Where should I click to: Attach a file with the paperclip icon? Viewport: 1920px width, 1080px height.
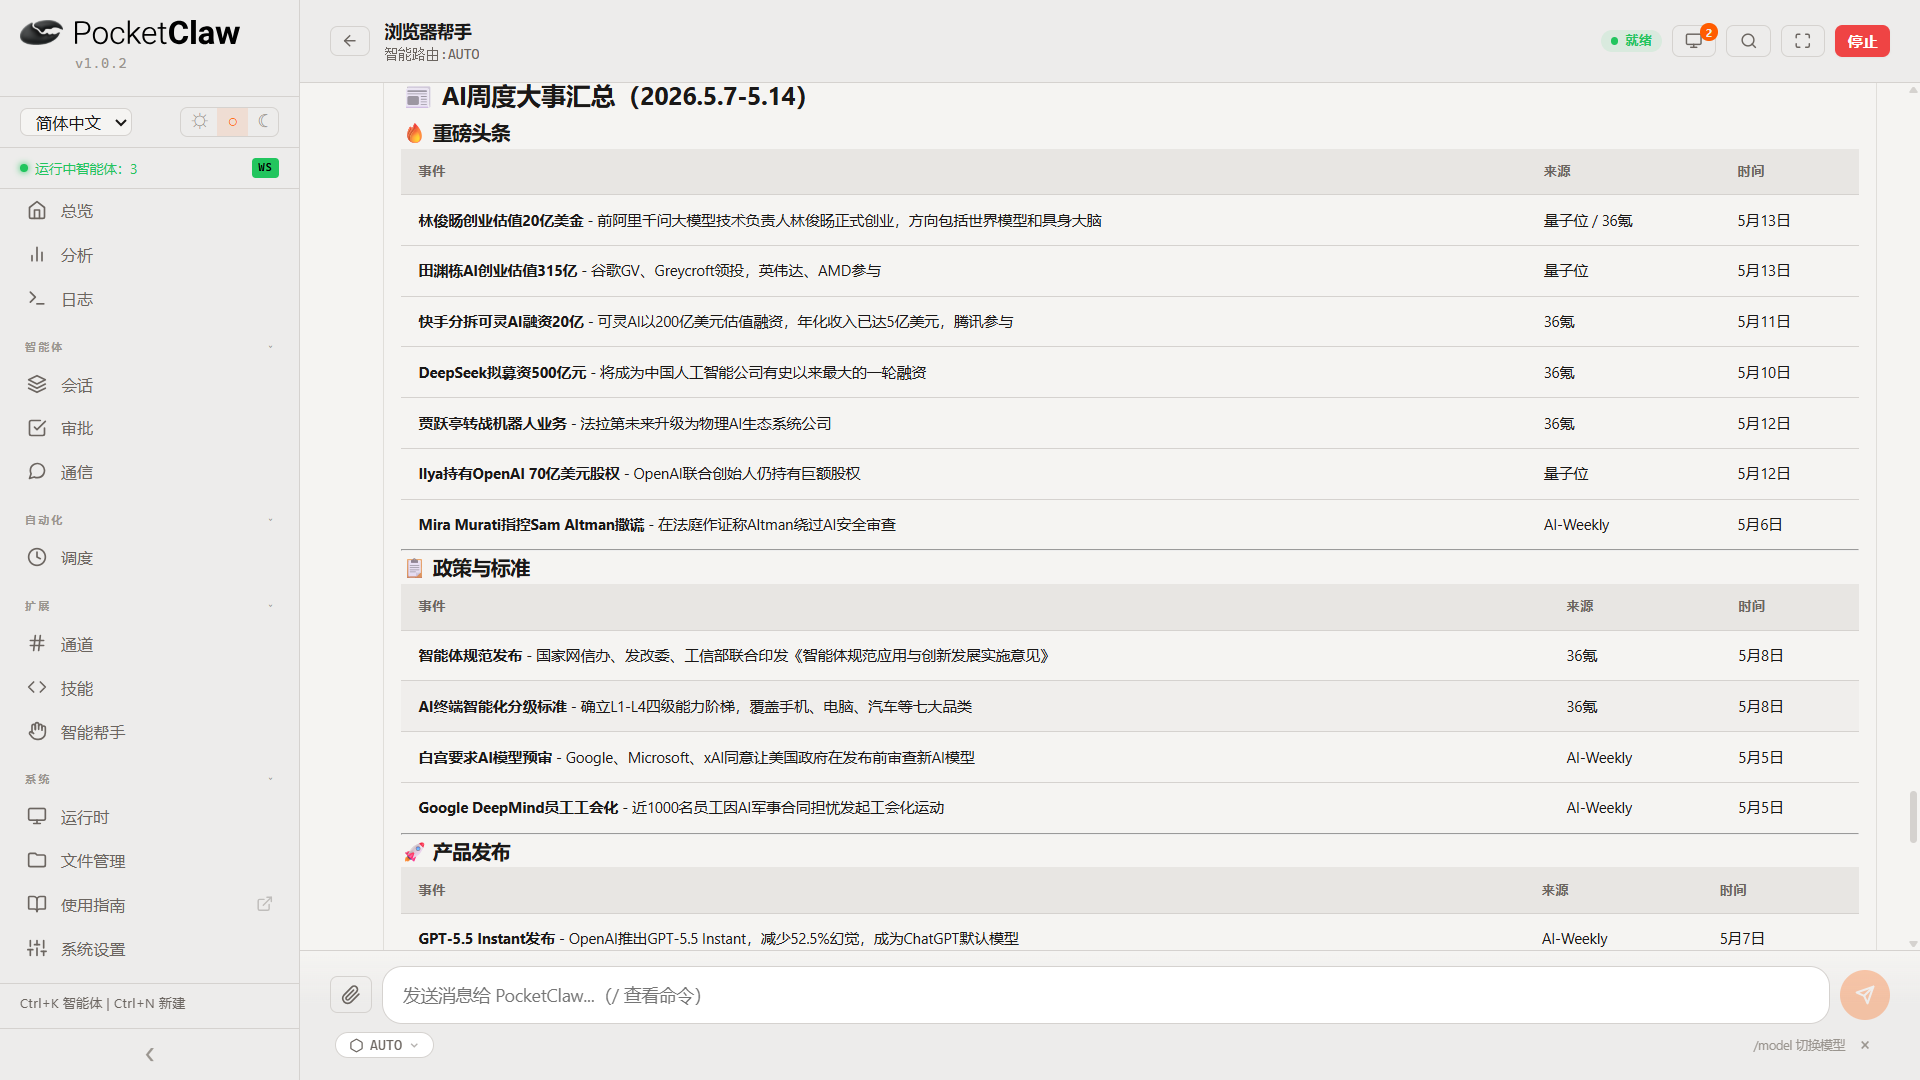pyautogui.click(x=351, y=995)
